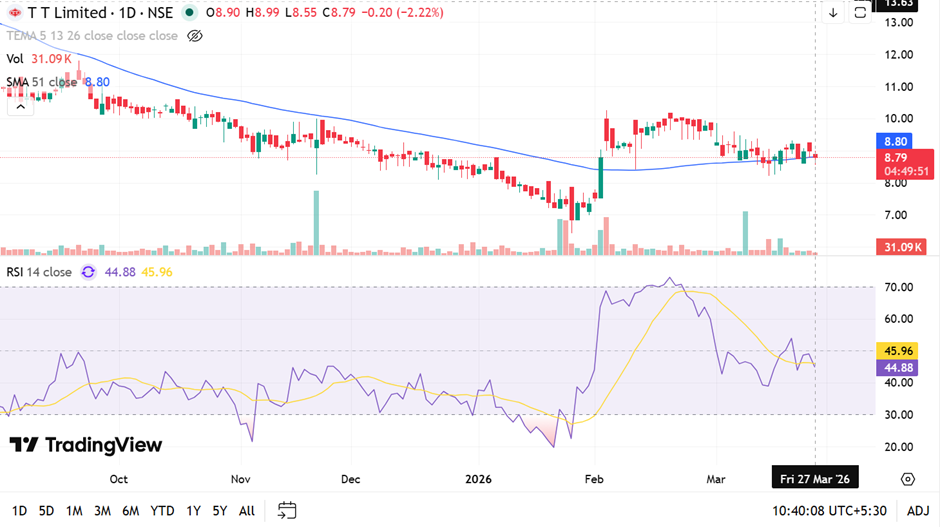Open the go-to-date calendar icon
Image resolution: width=940 pixels, height=527 pixels.
[x=287, y=510]
